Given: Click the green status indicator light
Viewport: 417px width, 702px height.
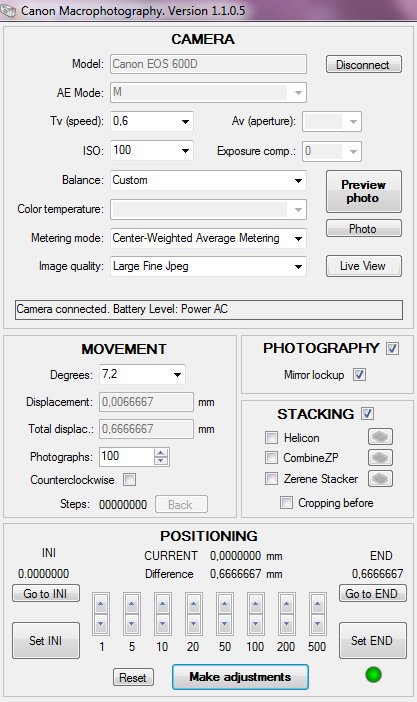Looking at the screenshot, I should pos(373,674).
